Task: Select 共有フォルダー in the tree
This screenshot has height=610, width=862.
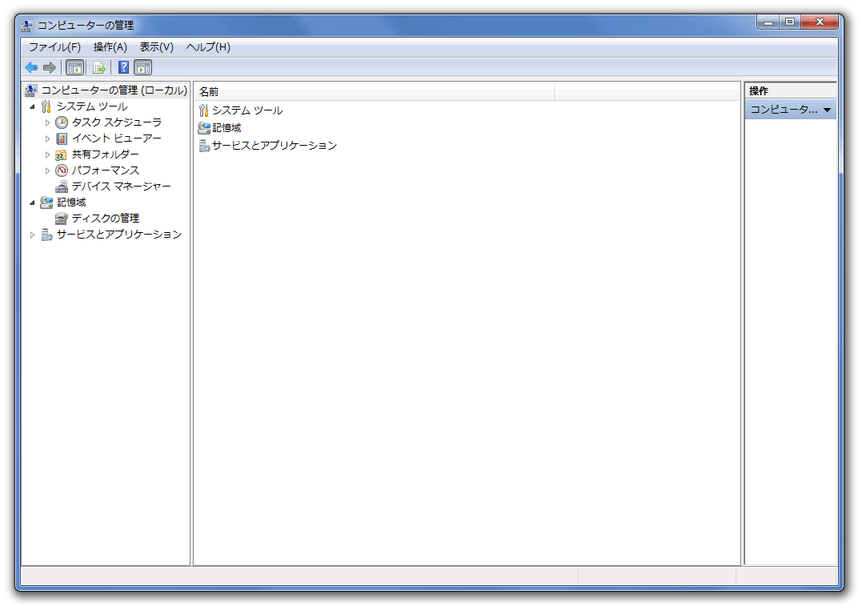Action: pyautogui.click(x=105, y=154)
